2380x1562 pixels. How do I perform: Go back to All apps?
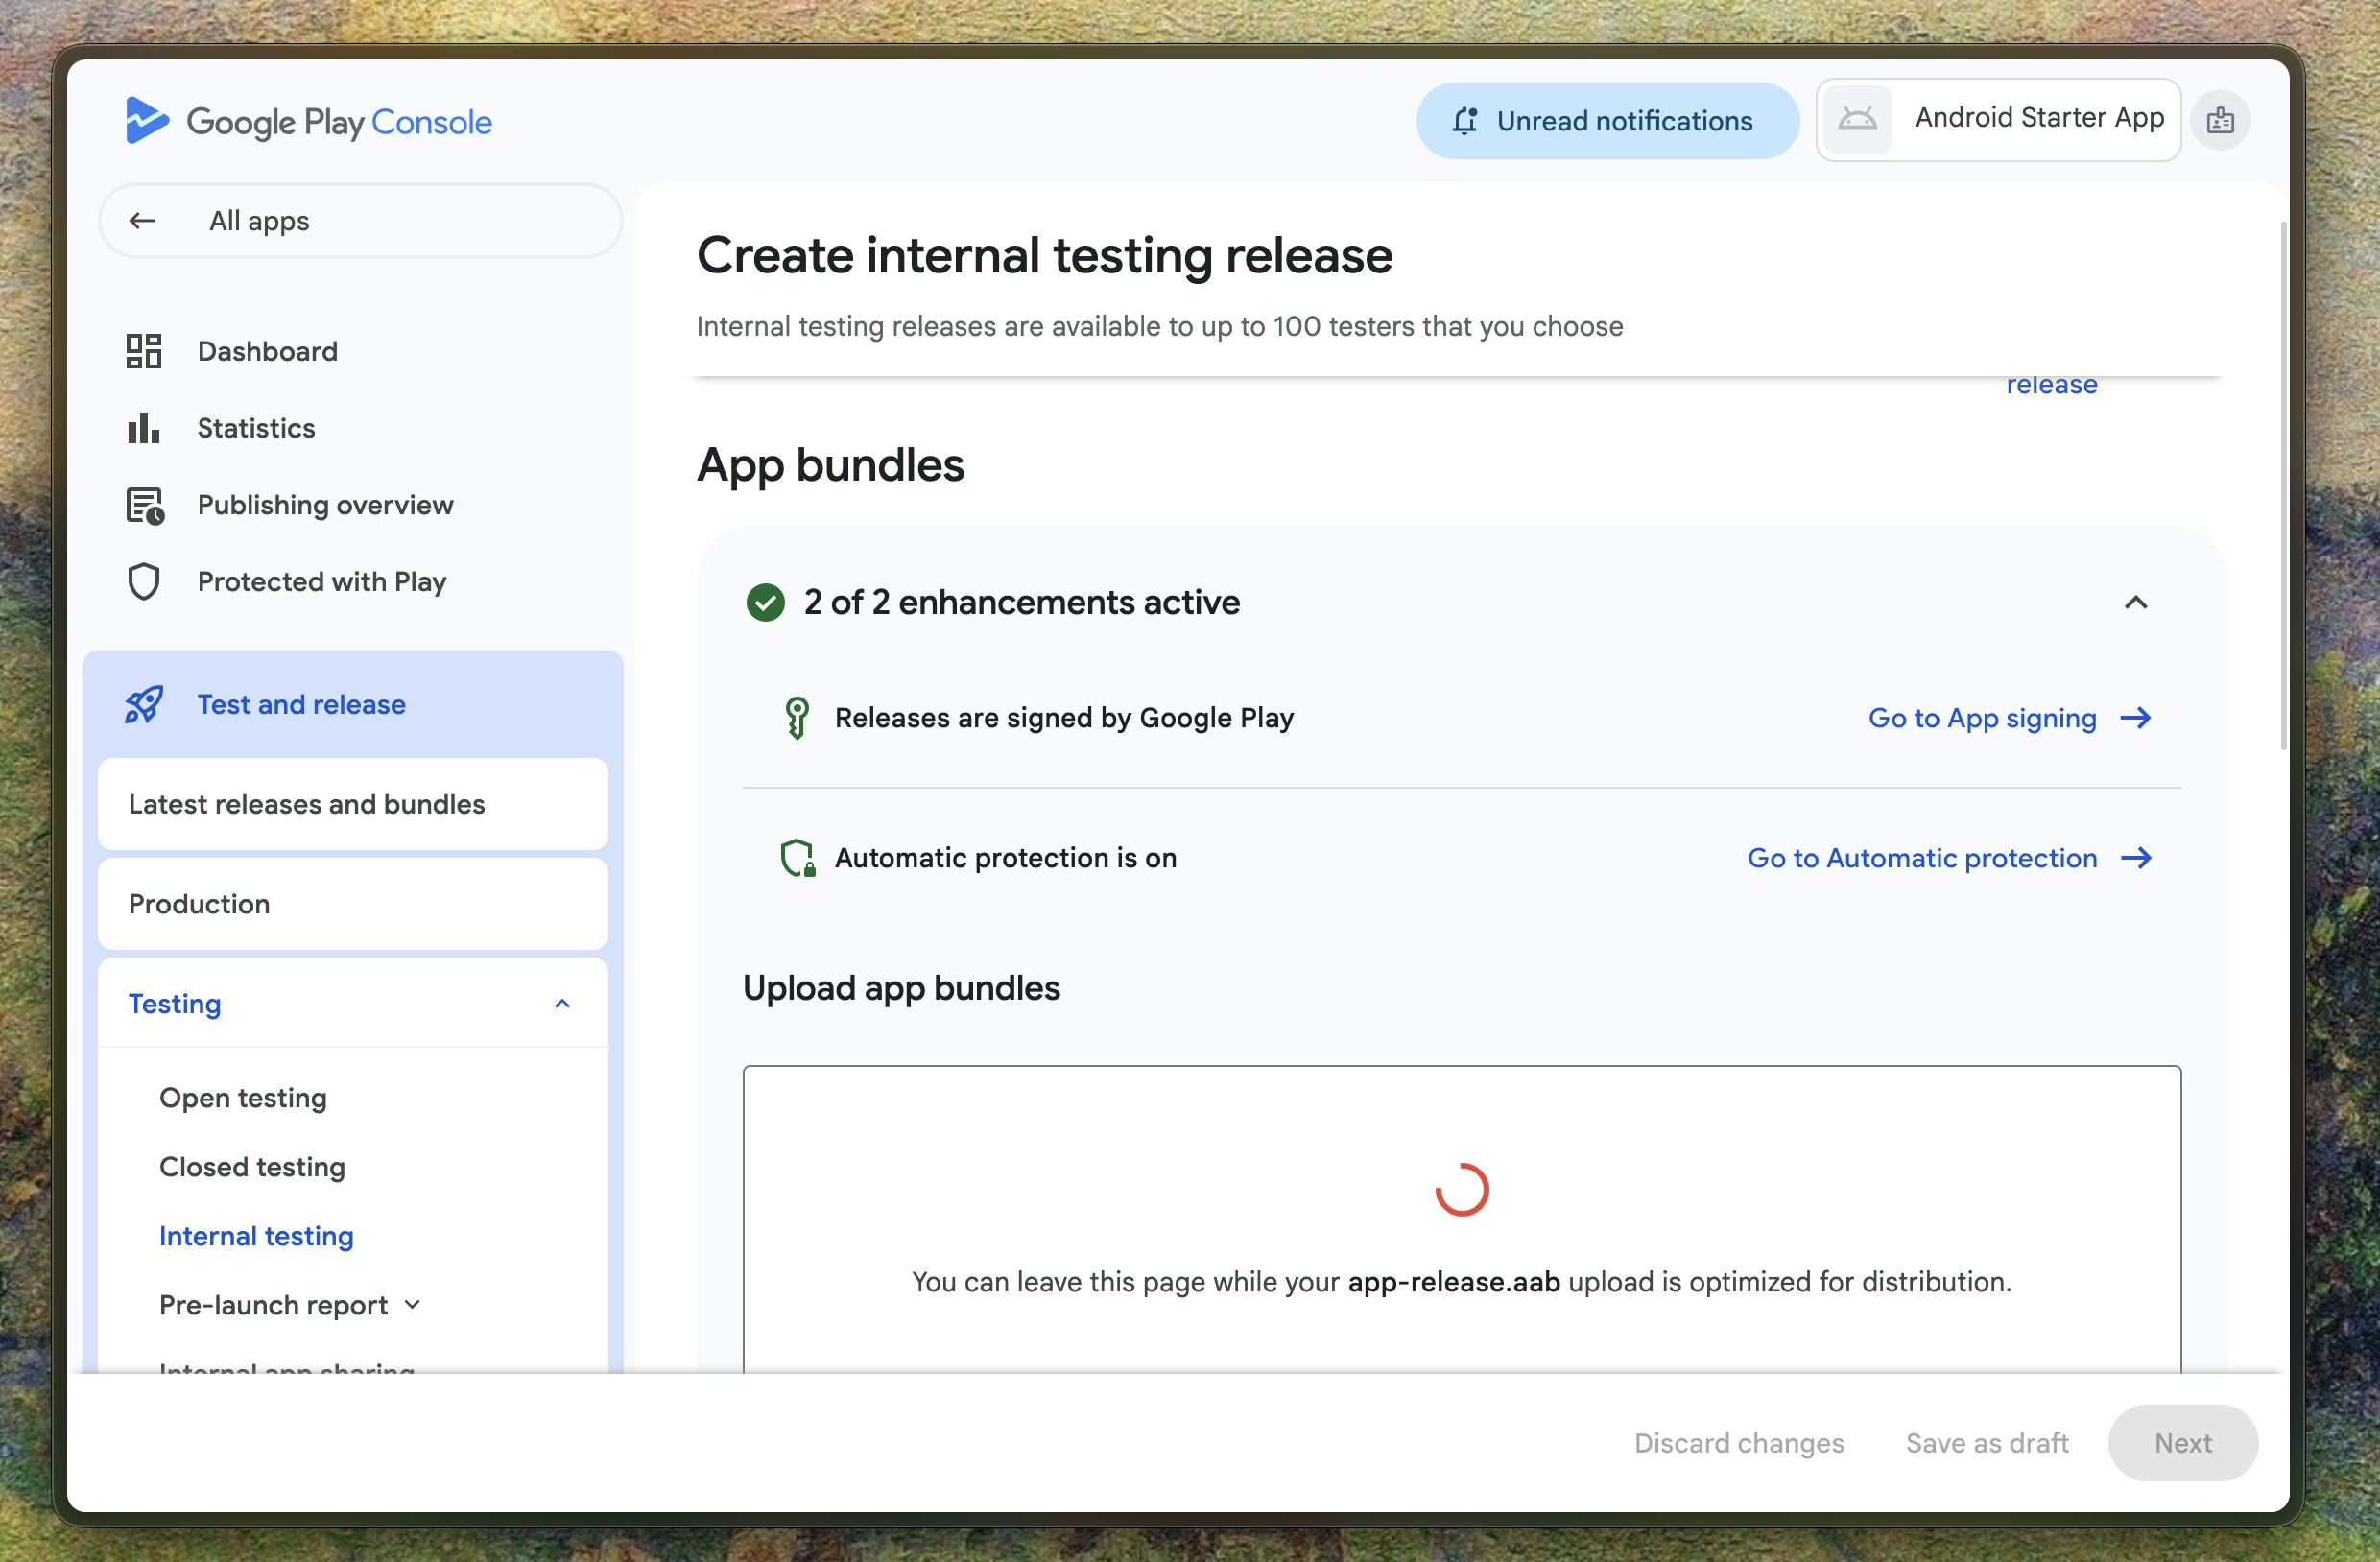pos(360,221)
